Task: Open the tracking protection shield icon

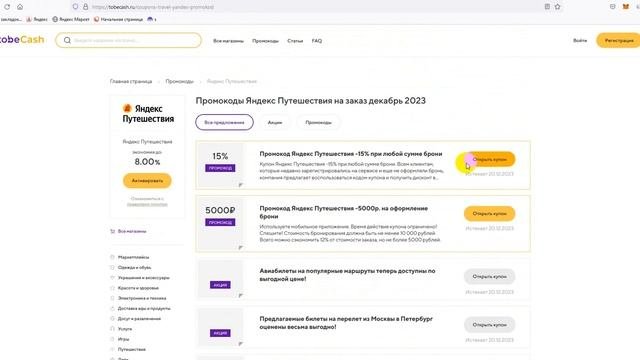Action: click(75, 7)
